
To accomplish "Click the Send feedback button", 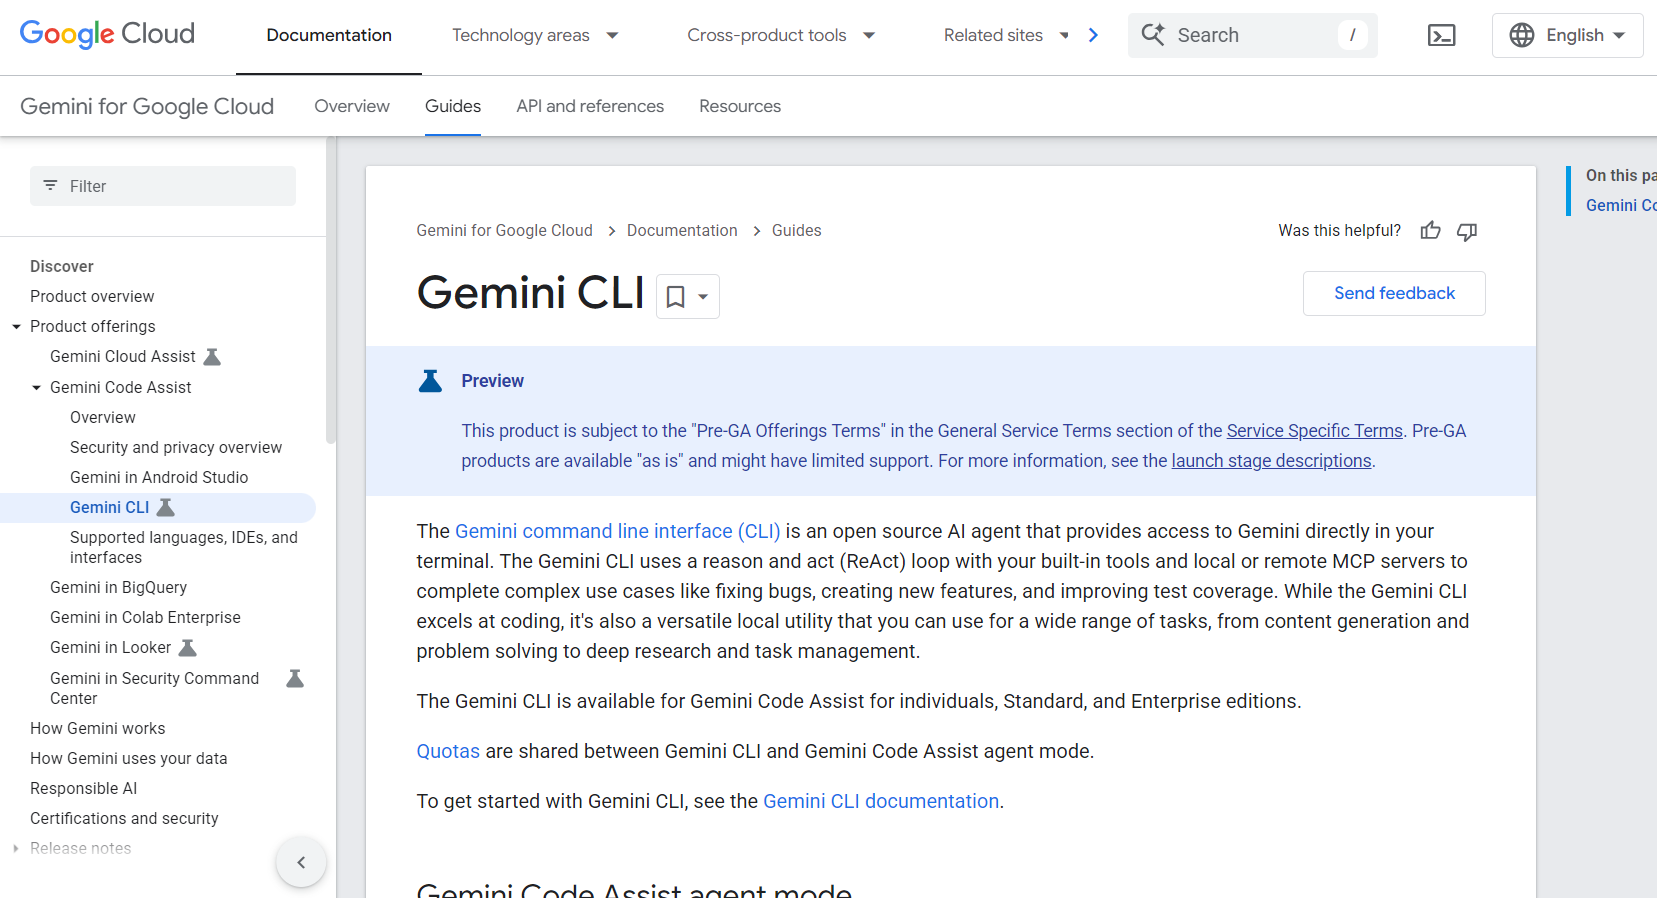I will (1394, 293).
